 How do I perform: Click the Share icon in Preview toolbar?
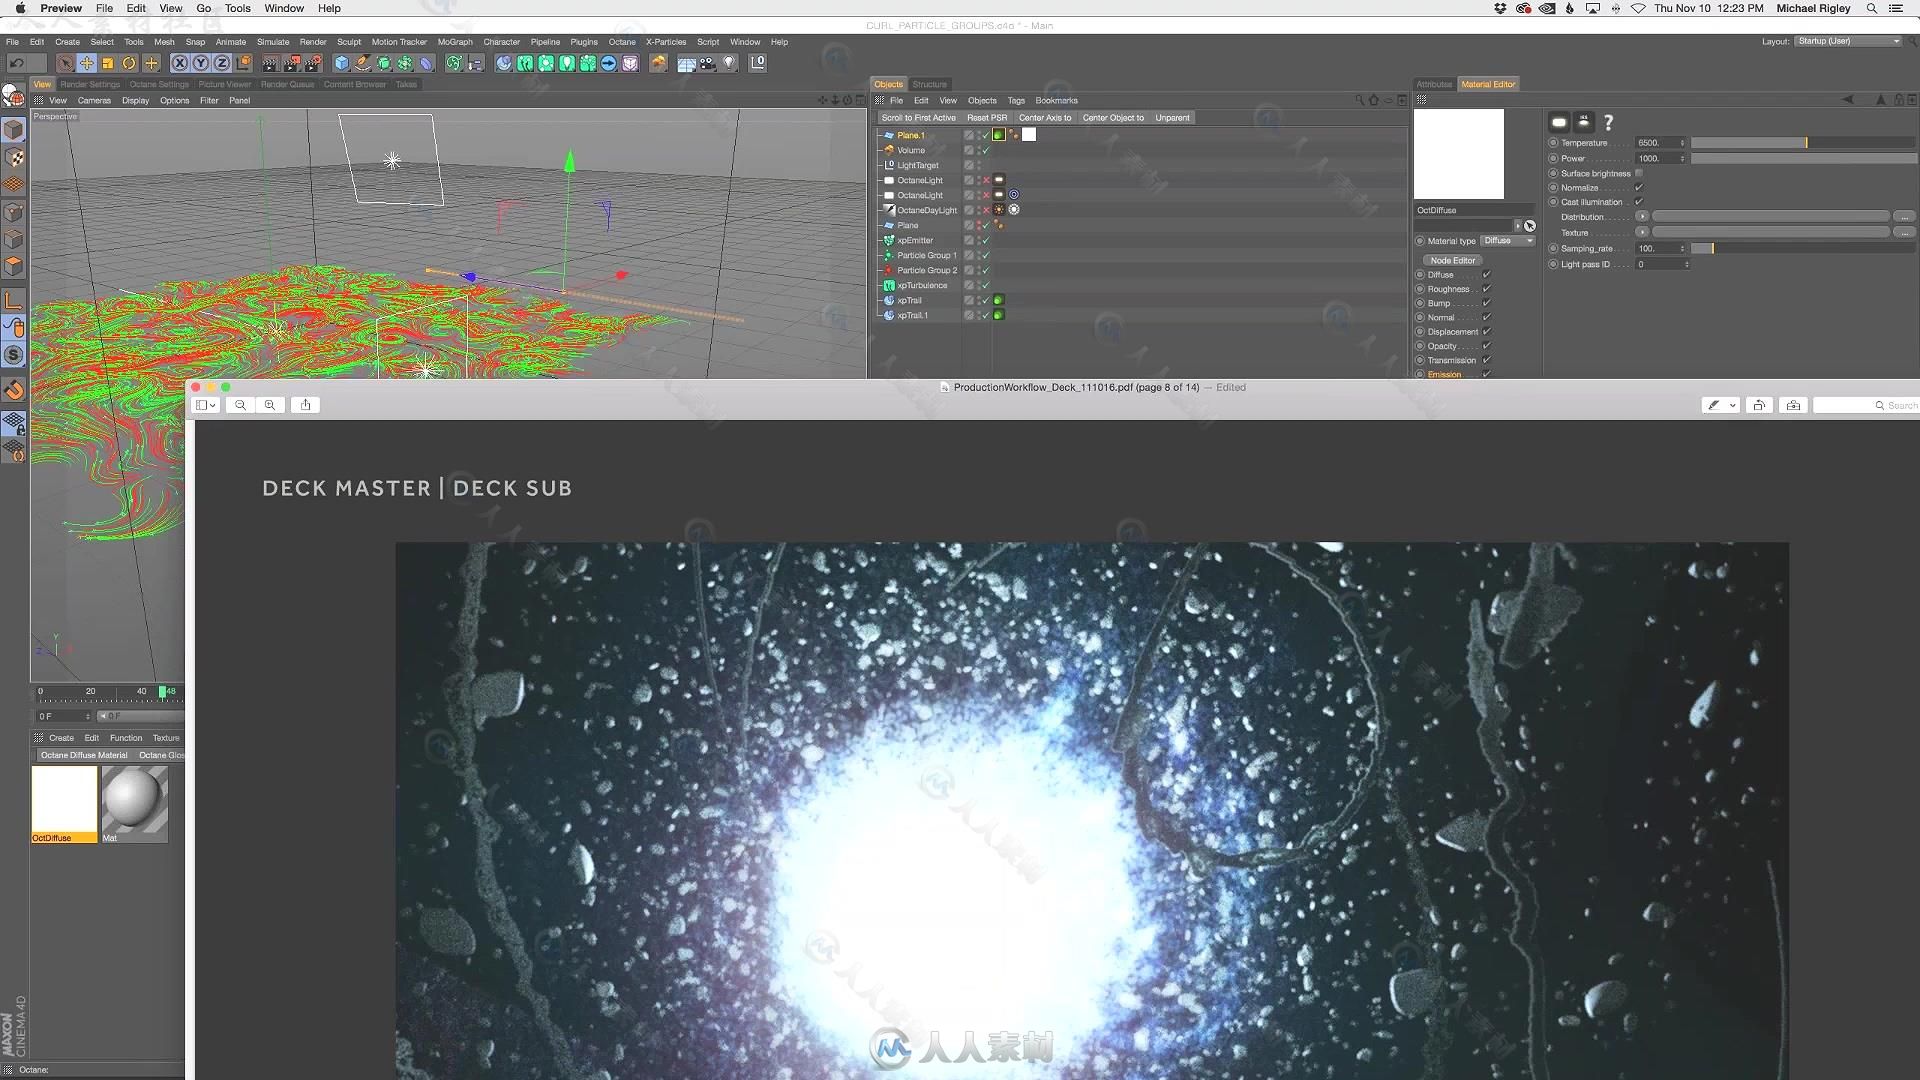pos(305,405)
